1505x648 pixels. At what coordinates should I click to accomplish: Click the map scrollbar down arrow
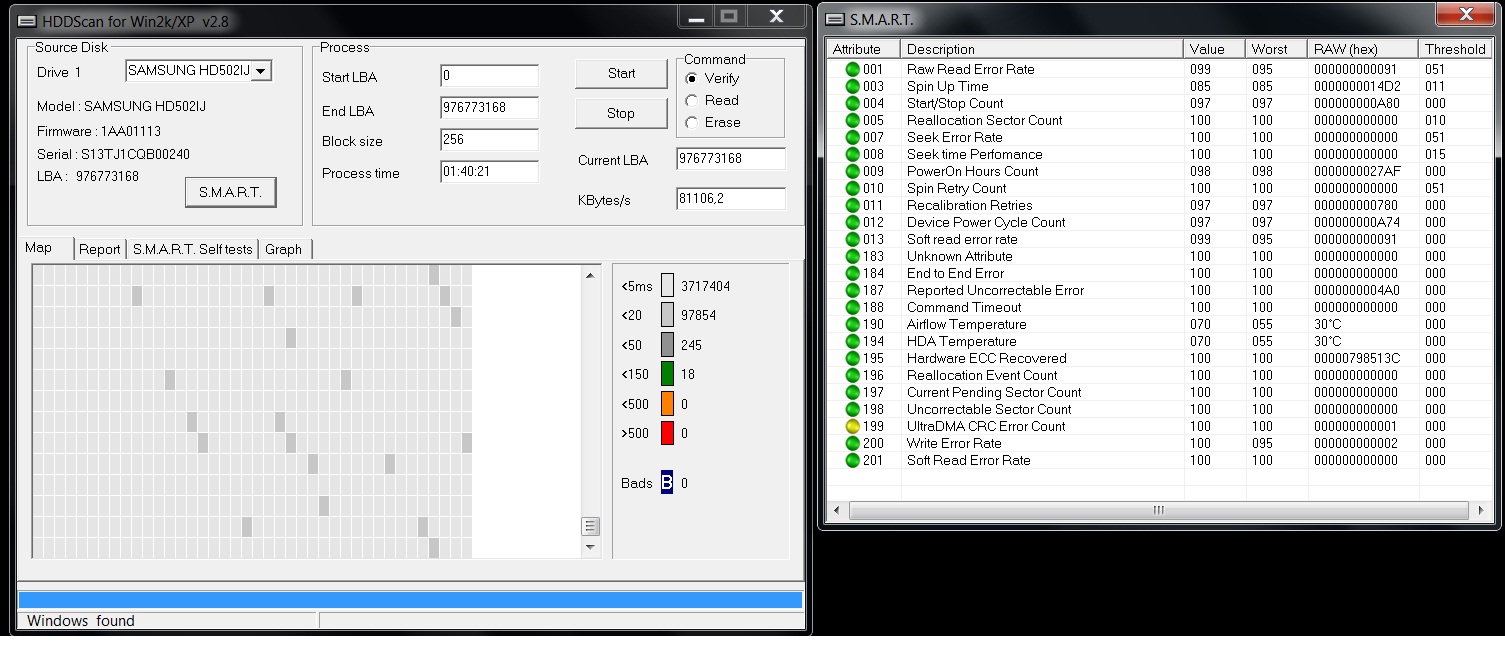click(590, 547)
